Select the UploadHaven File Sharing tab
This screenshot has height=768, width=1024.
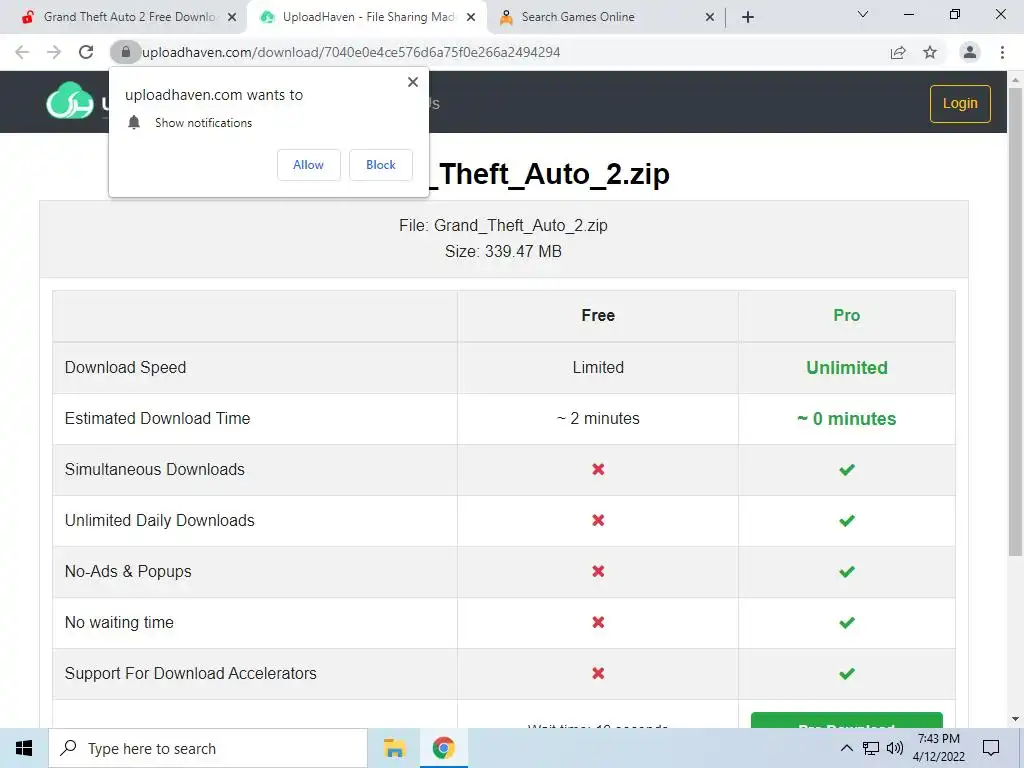pos(367,17)
